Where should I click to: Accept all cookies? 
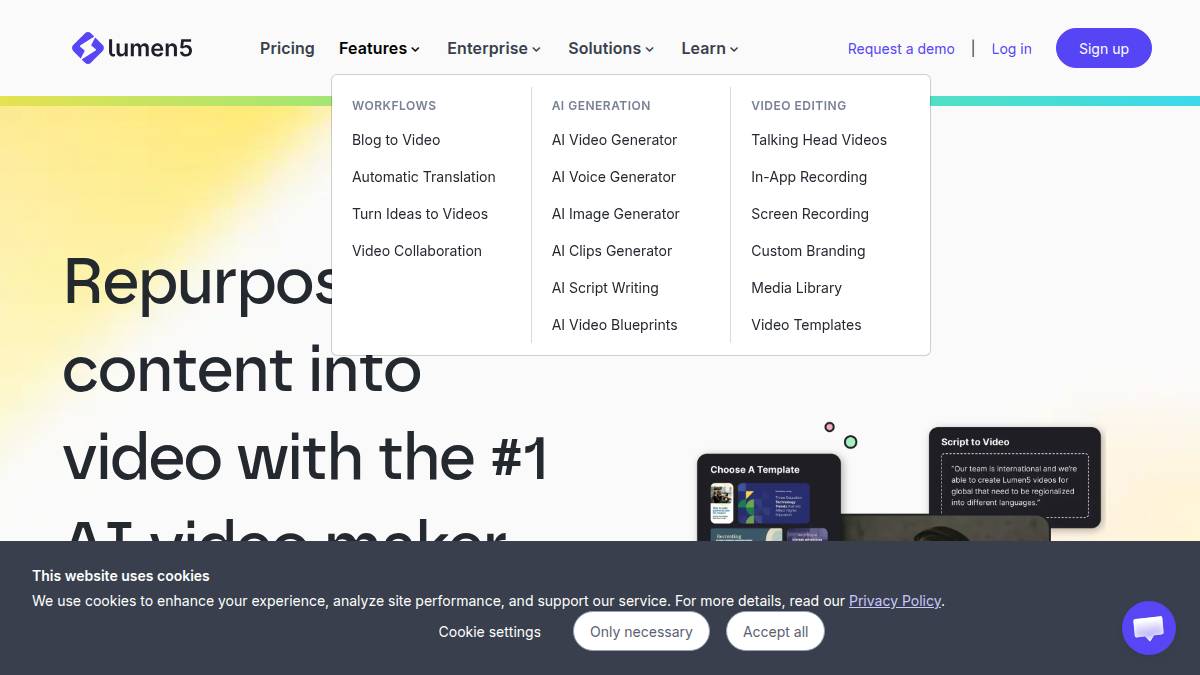click(775, 632)
